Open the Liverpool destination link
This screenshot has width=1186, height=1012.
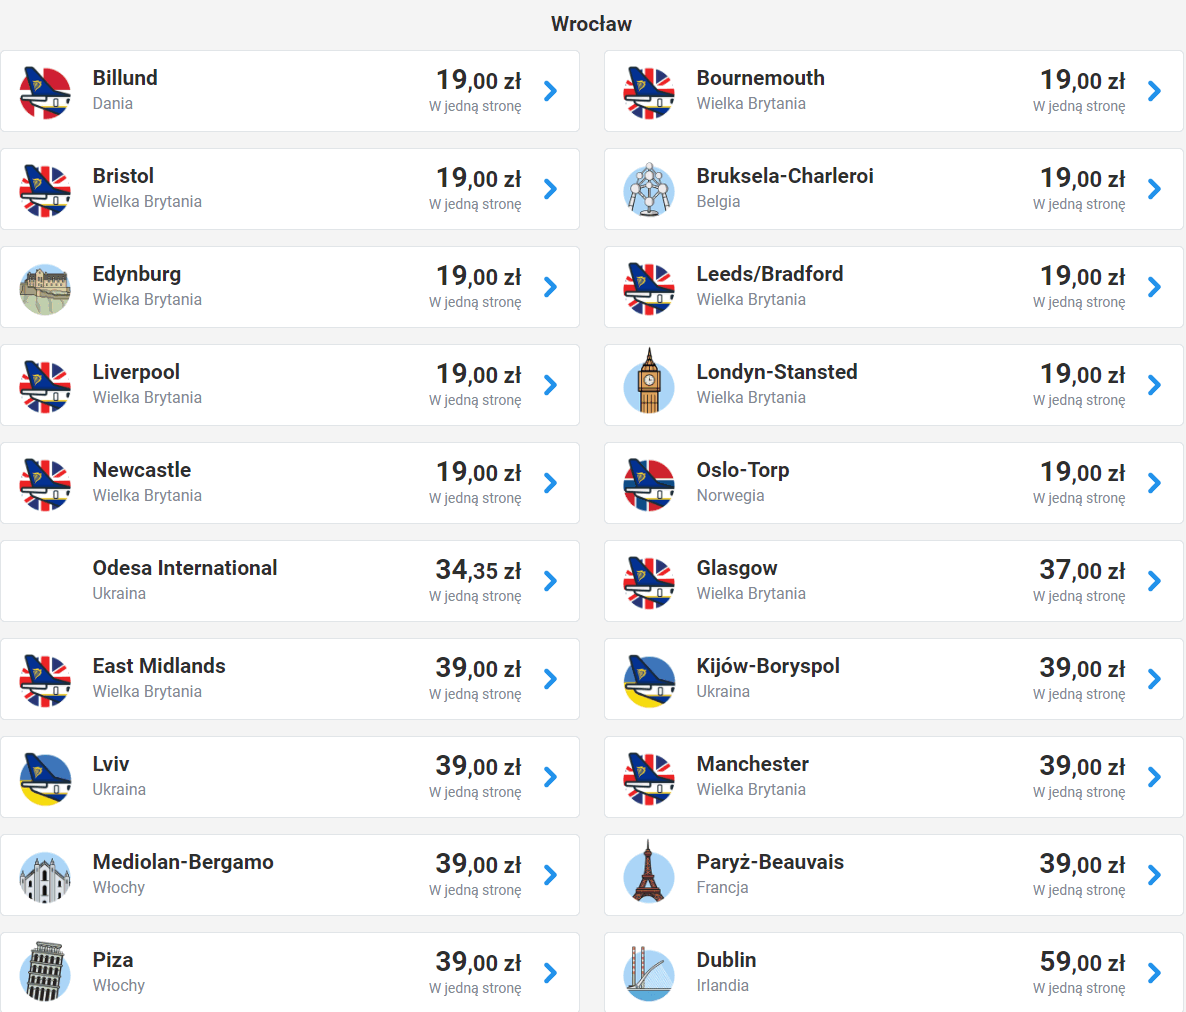(136, 372)
